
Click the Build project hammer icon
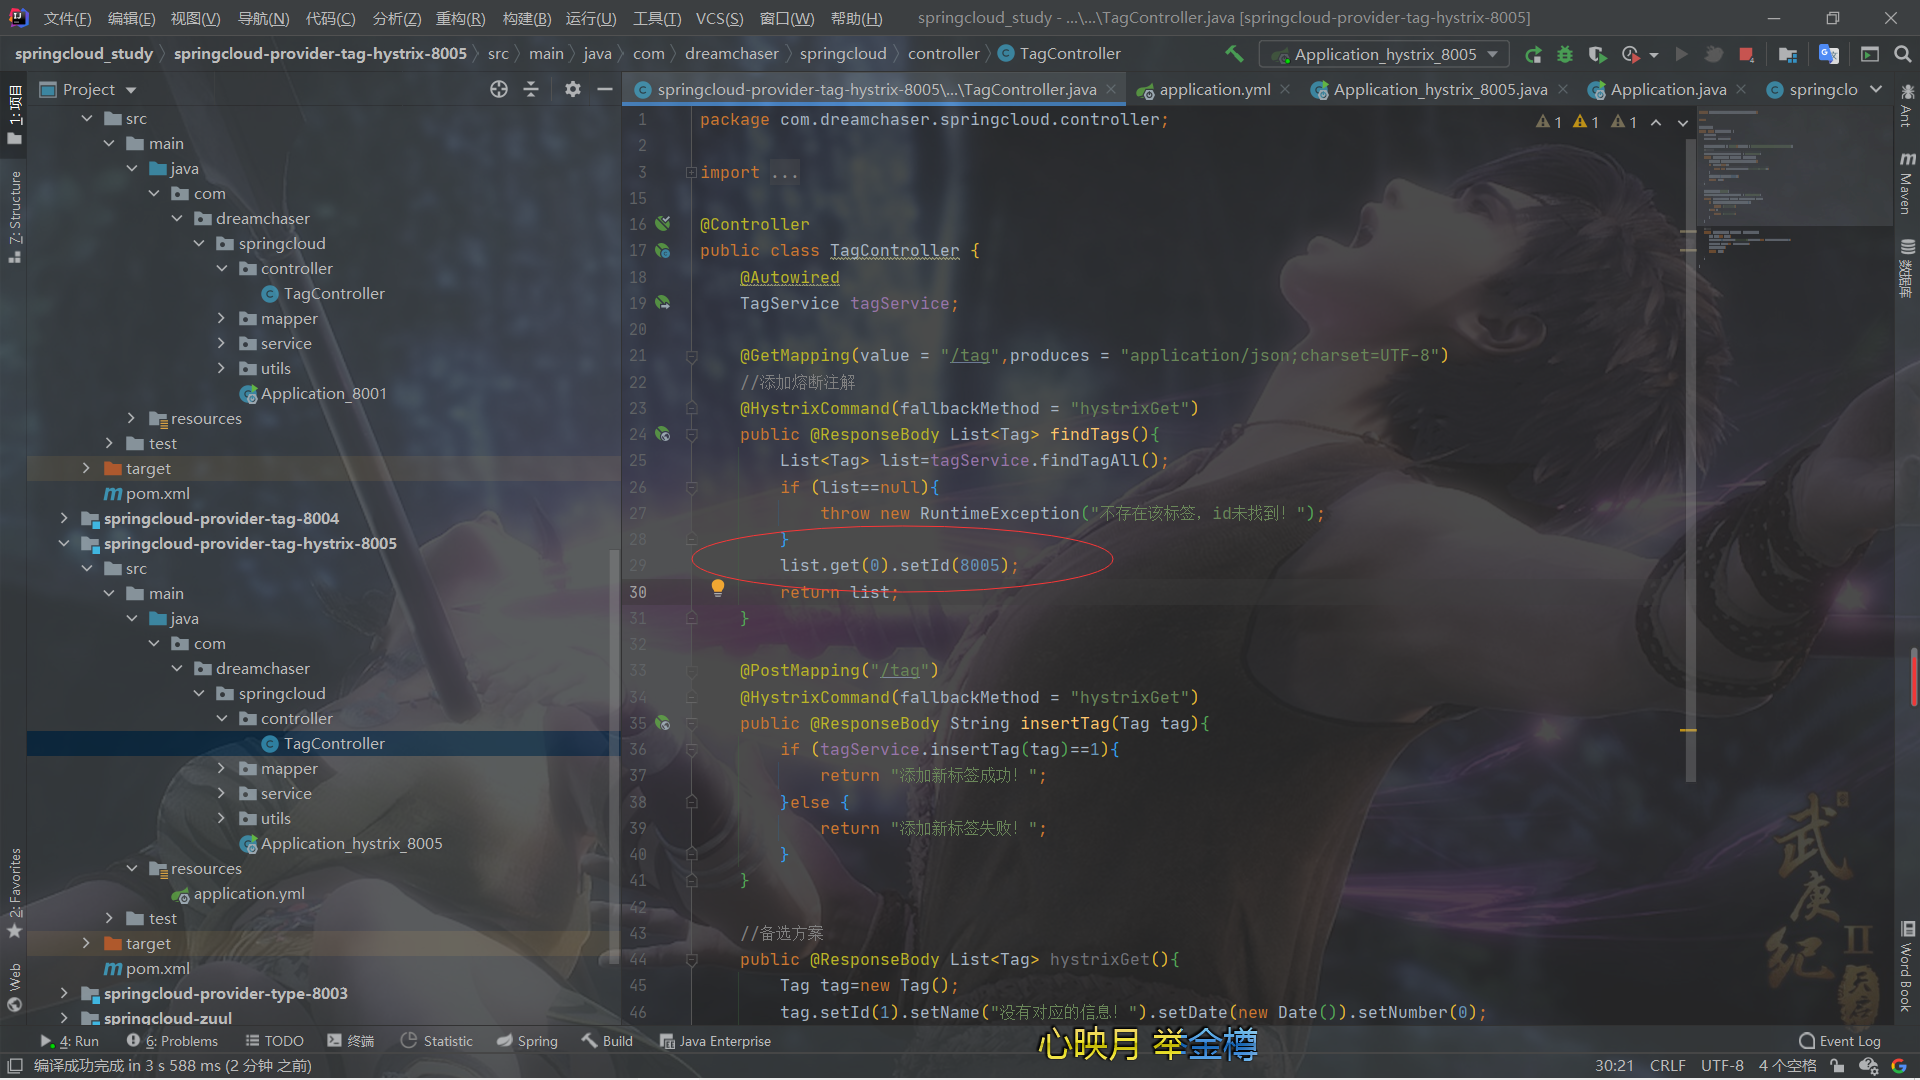pos(1234,54)
